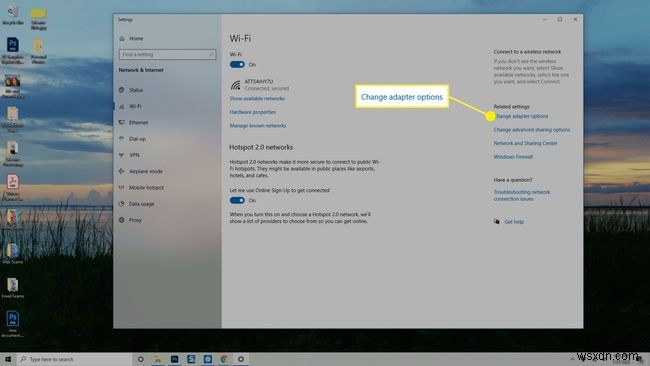Click Change adapter options link
The image size is (650, 366).
521,116
